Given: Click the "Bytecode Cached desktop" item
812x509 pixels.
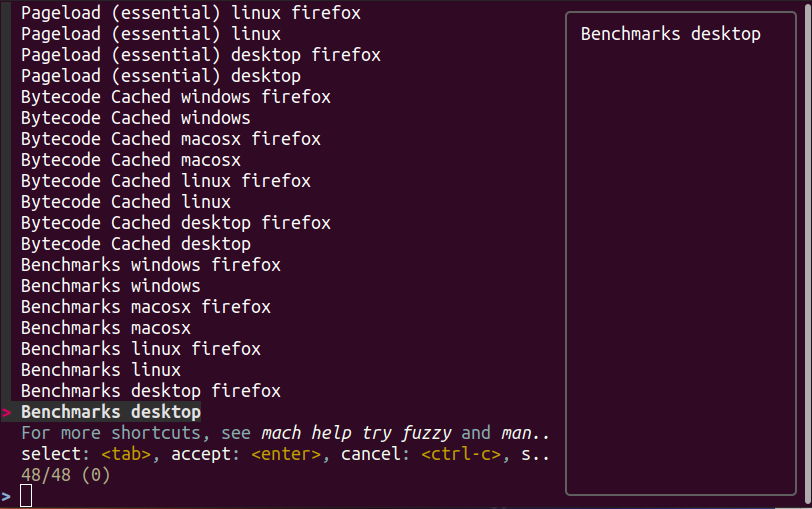Looking at the screenshot, I should click(x=135, y=244).
